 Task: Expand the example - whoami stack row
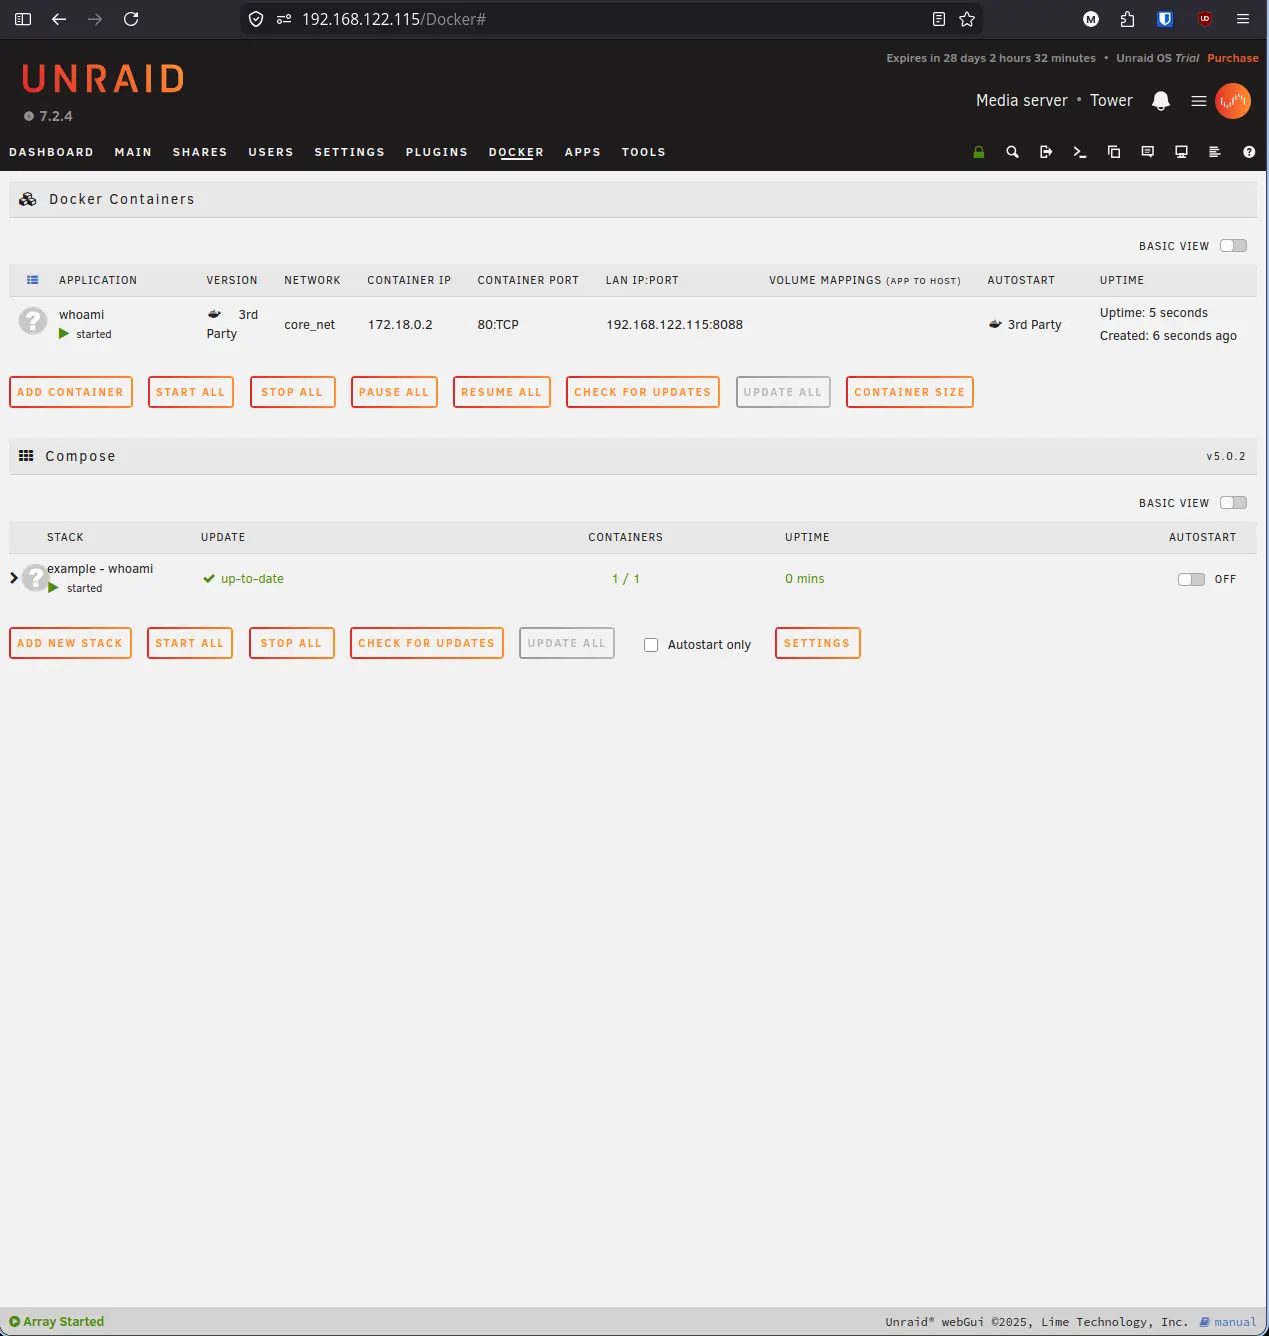[x=14, y=578]
